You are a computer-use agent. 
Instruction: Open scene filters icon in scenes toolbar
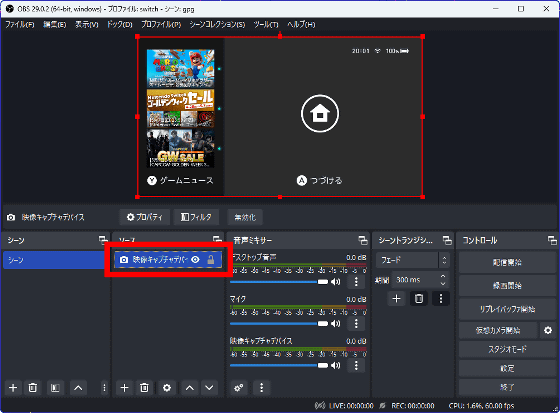point(55,388)
